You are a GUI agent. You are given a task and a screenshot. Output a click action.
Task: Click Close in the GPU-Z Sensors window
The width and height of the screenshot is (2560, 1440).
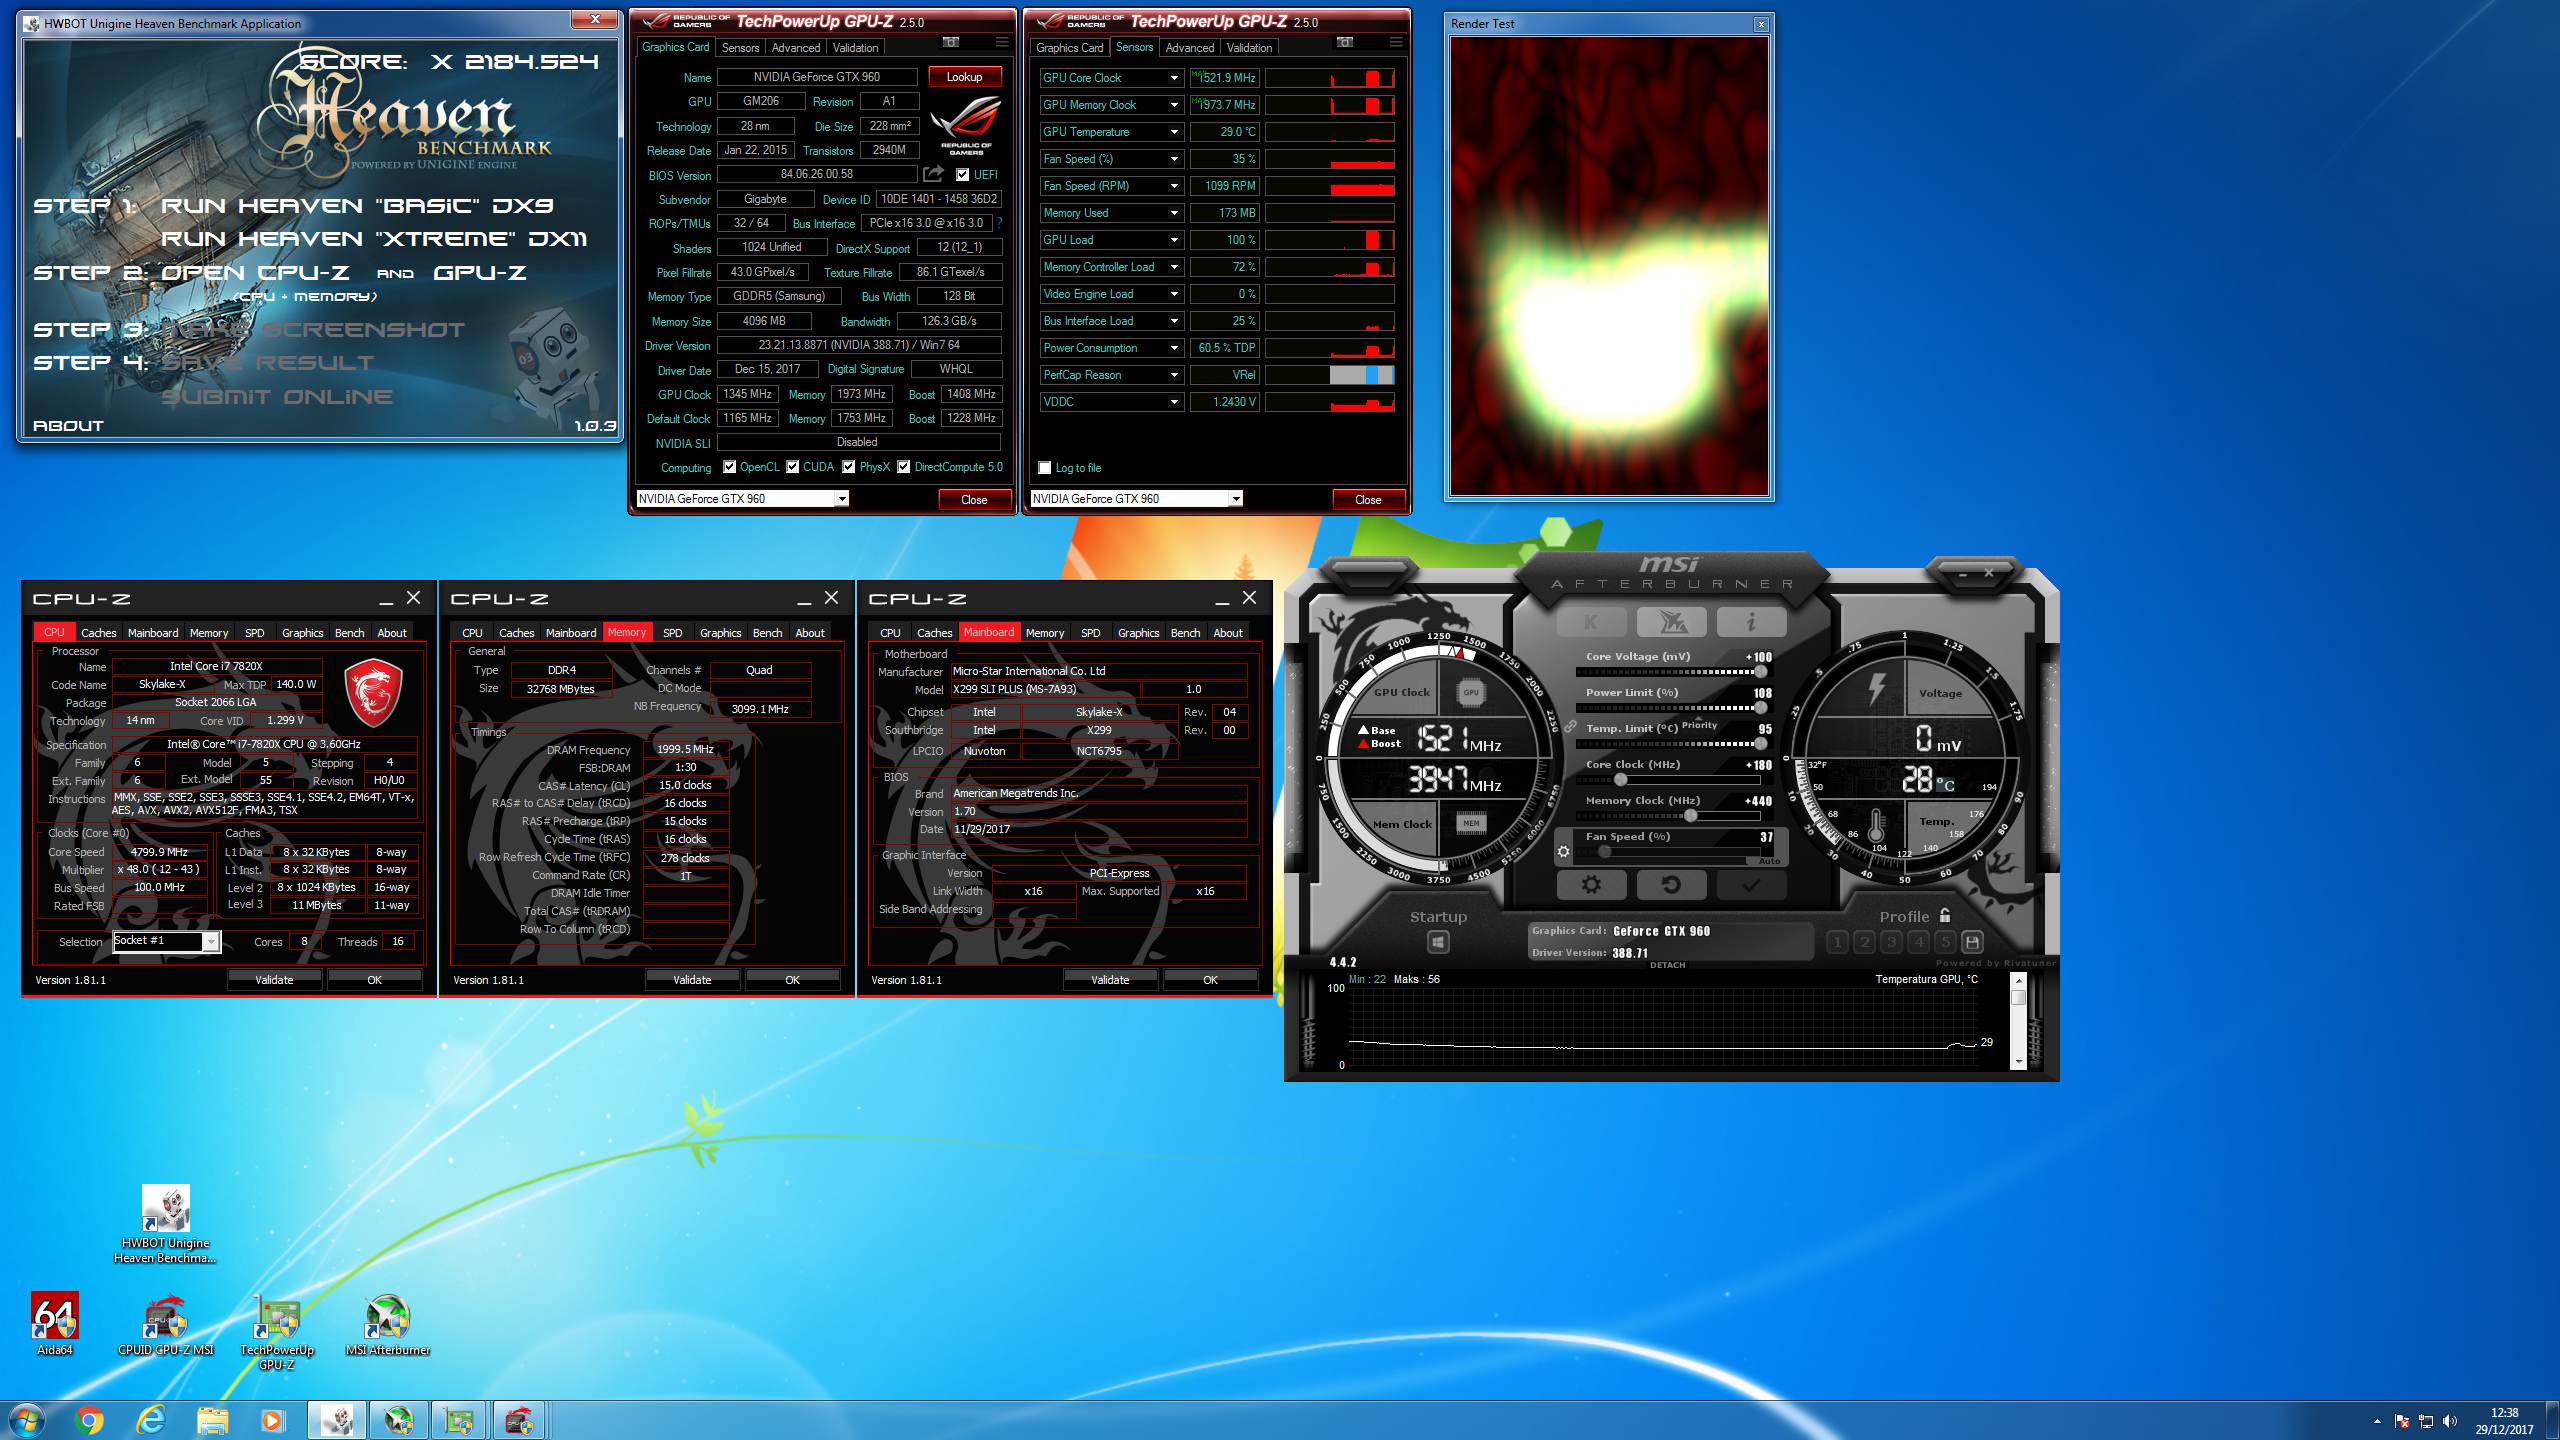(x=1368, y=499)
